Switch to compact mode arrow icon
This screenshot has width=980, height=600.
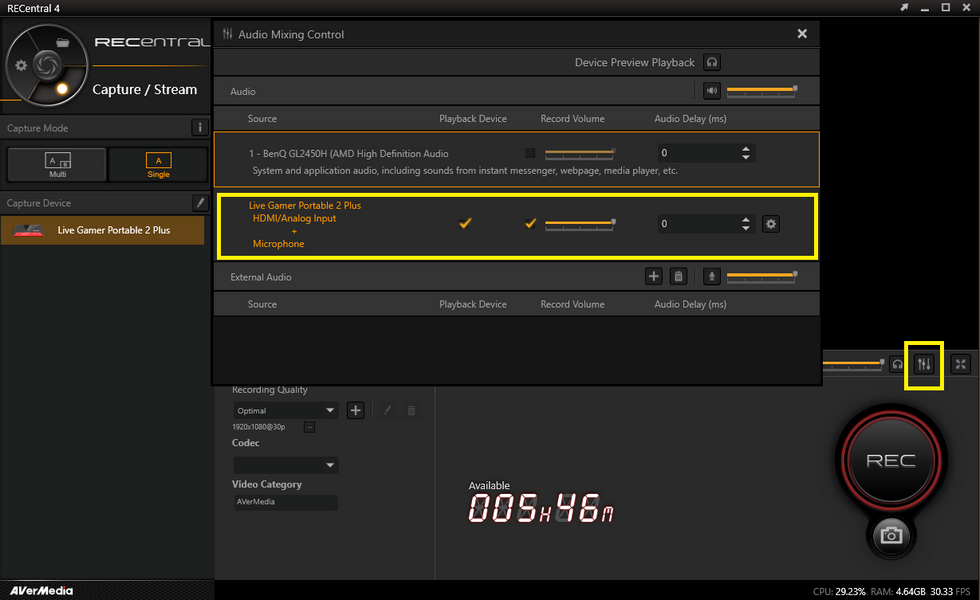point(904,8)
